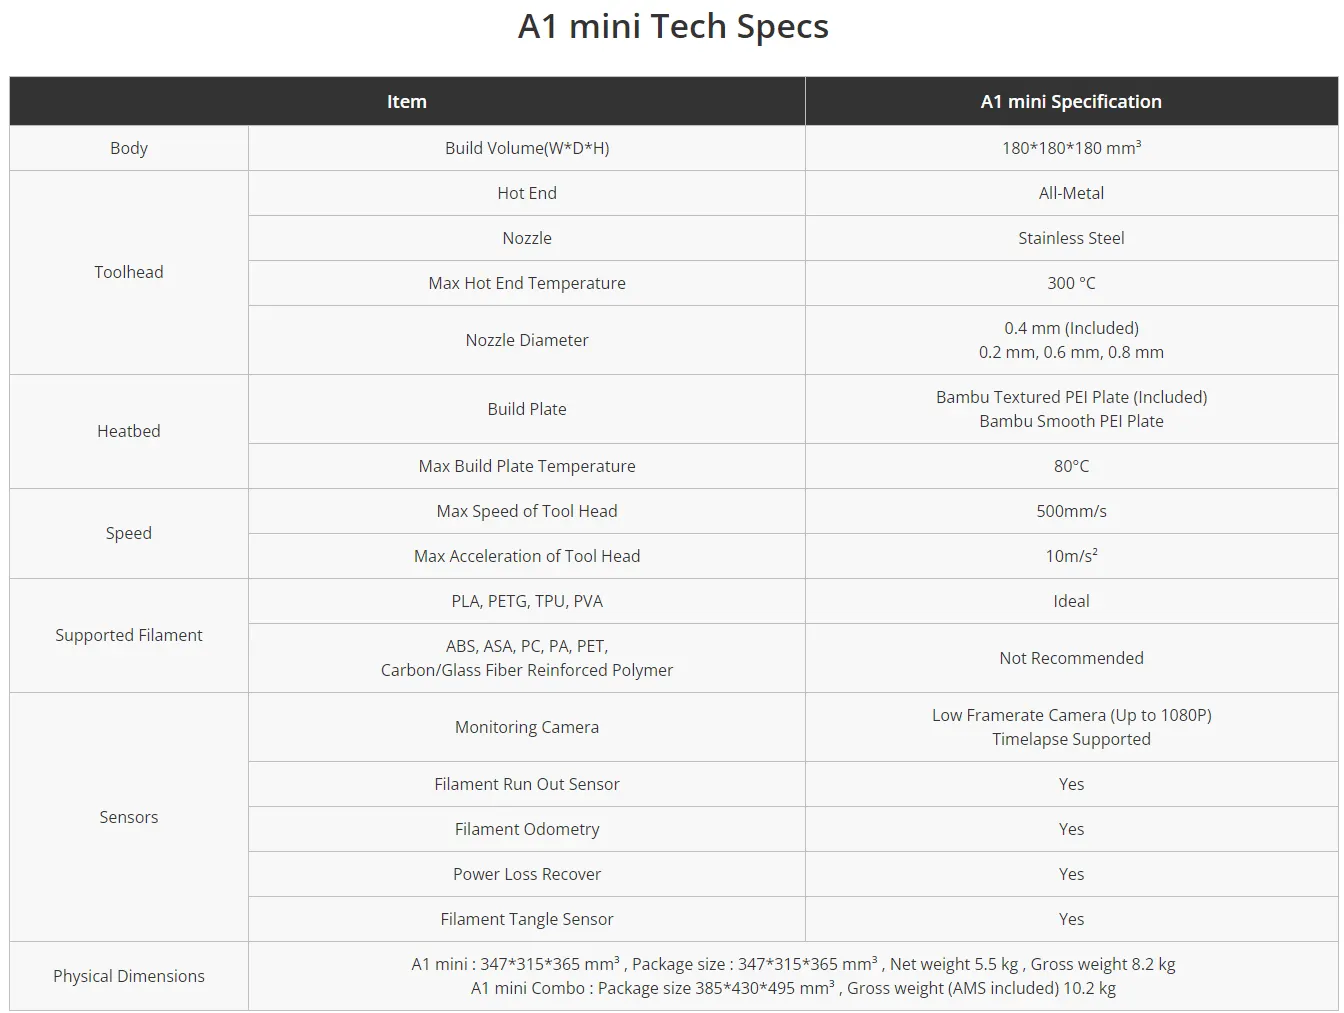Click the "Max Acceleration of Tool Head" label
The height and width of the screenshot is (1013, 1344).
click(x=527, y=556)
